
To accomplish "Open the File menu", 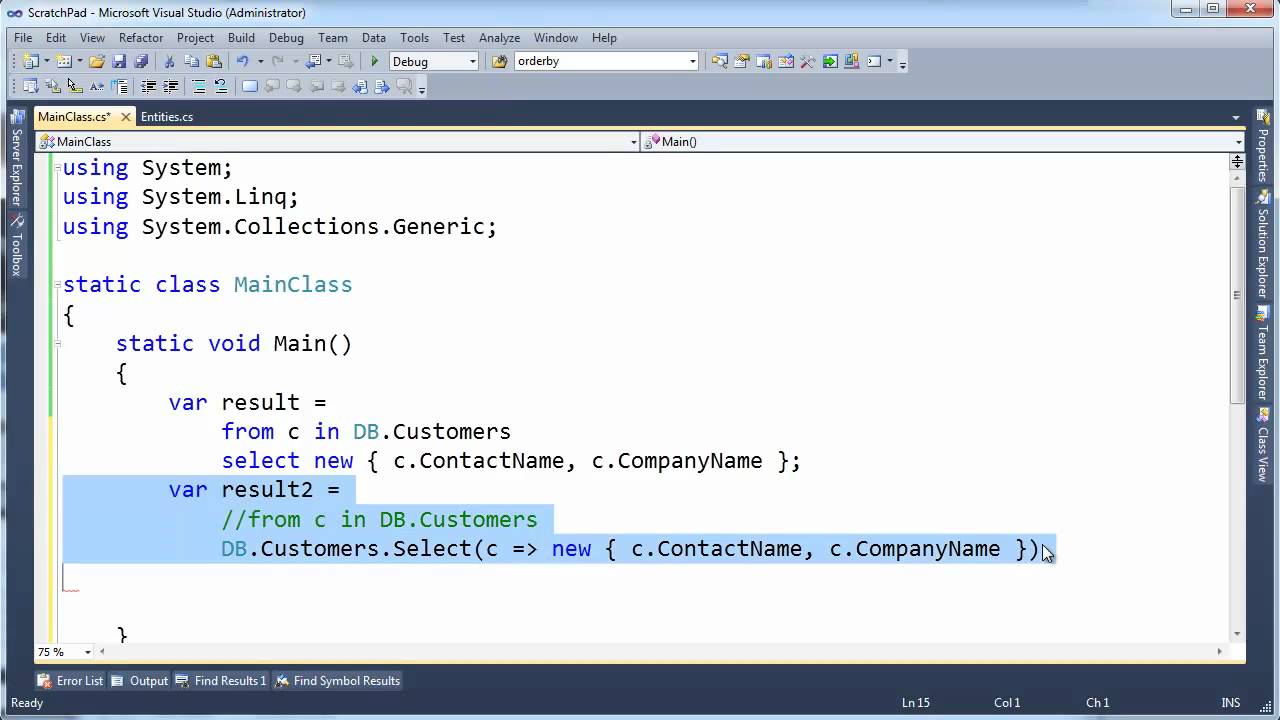I will (x=23, y=37).
